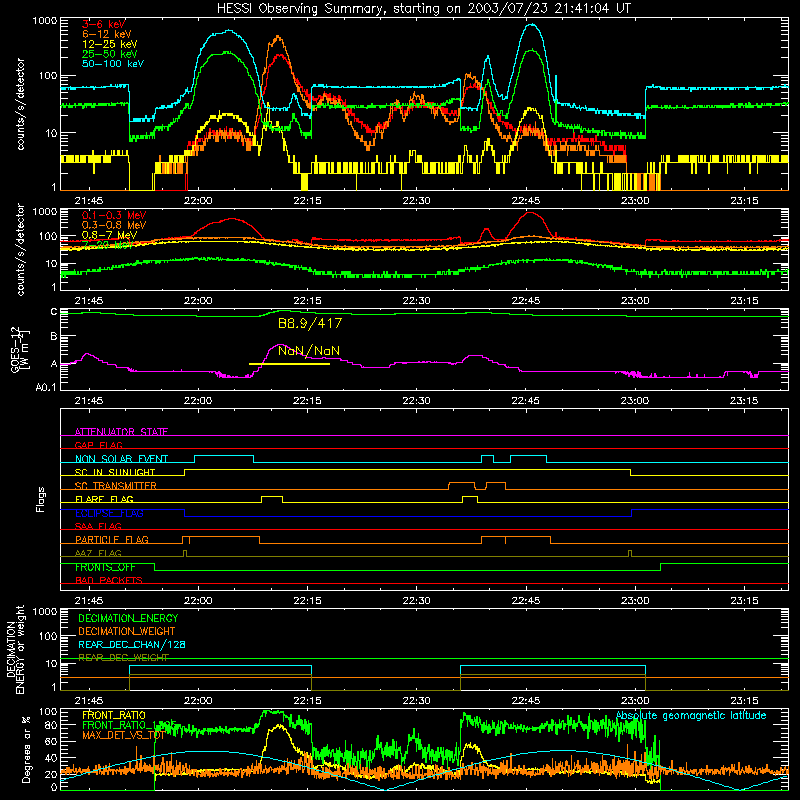Click the HESSI Observing Summary title text
Image resolution: width=800 pixels, height=800 pixels.
tap(424, 8)
